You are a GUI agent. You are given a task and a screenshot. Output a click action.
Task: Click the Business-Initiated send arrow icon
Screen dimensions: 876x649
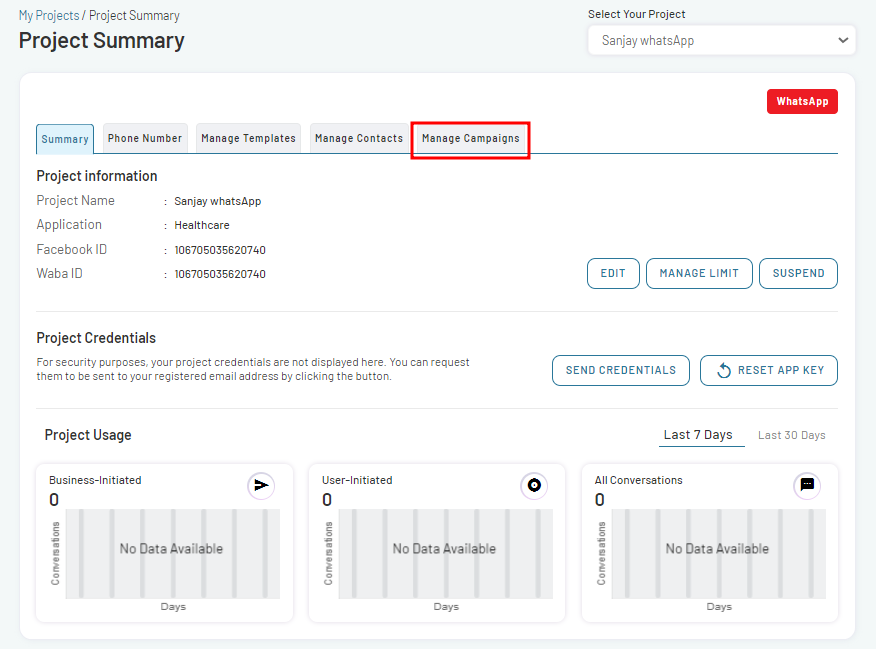click(261, 485)
